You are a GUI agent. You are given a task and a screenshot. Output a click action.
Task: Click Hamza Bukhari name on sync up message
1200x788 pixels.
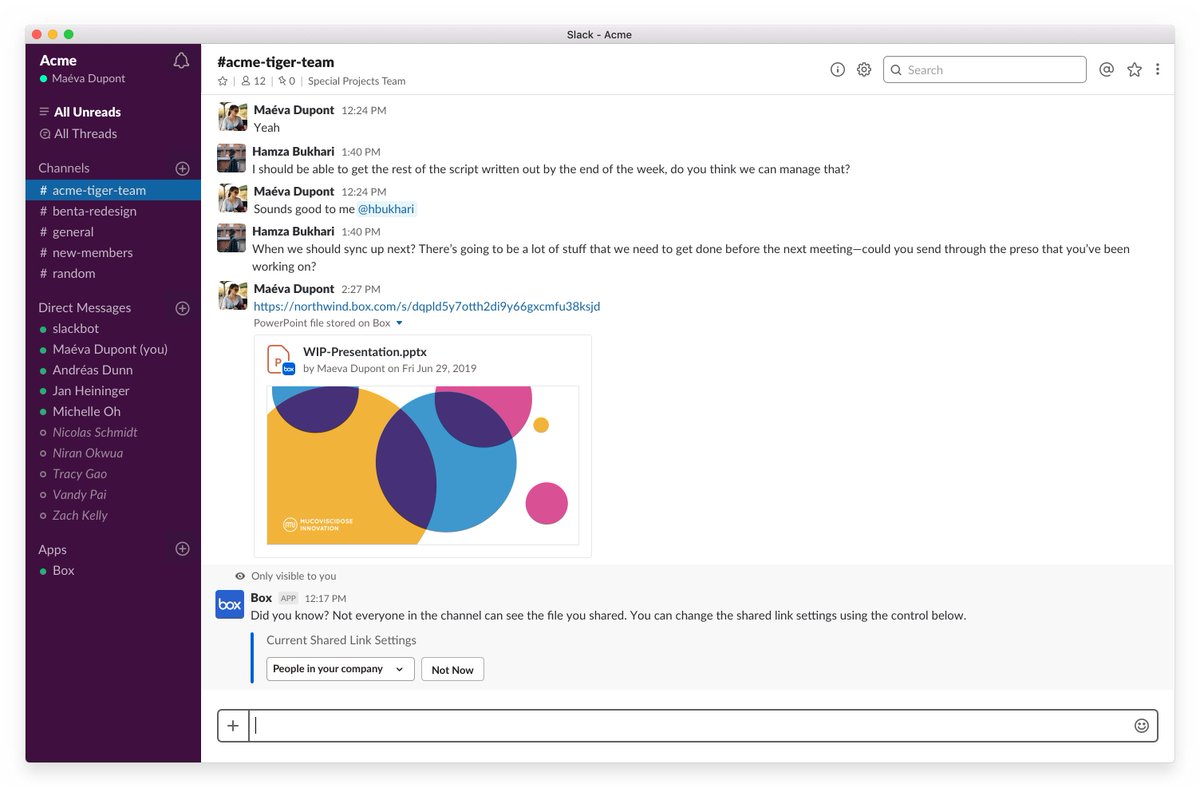(x=293, y=232)
